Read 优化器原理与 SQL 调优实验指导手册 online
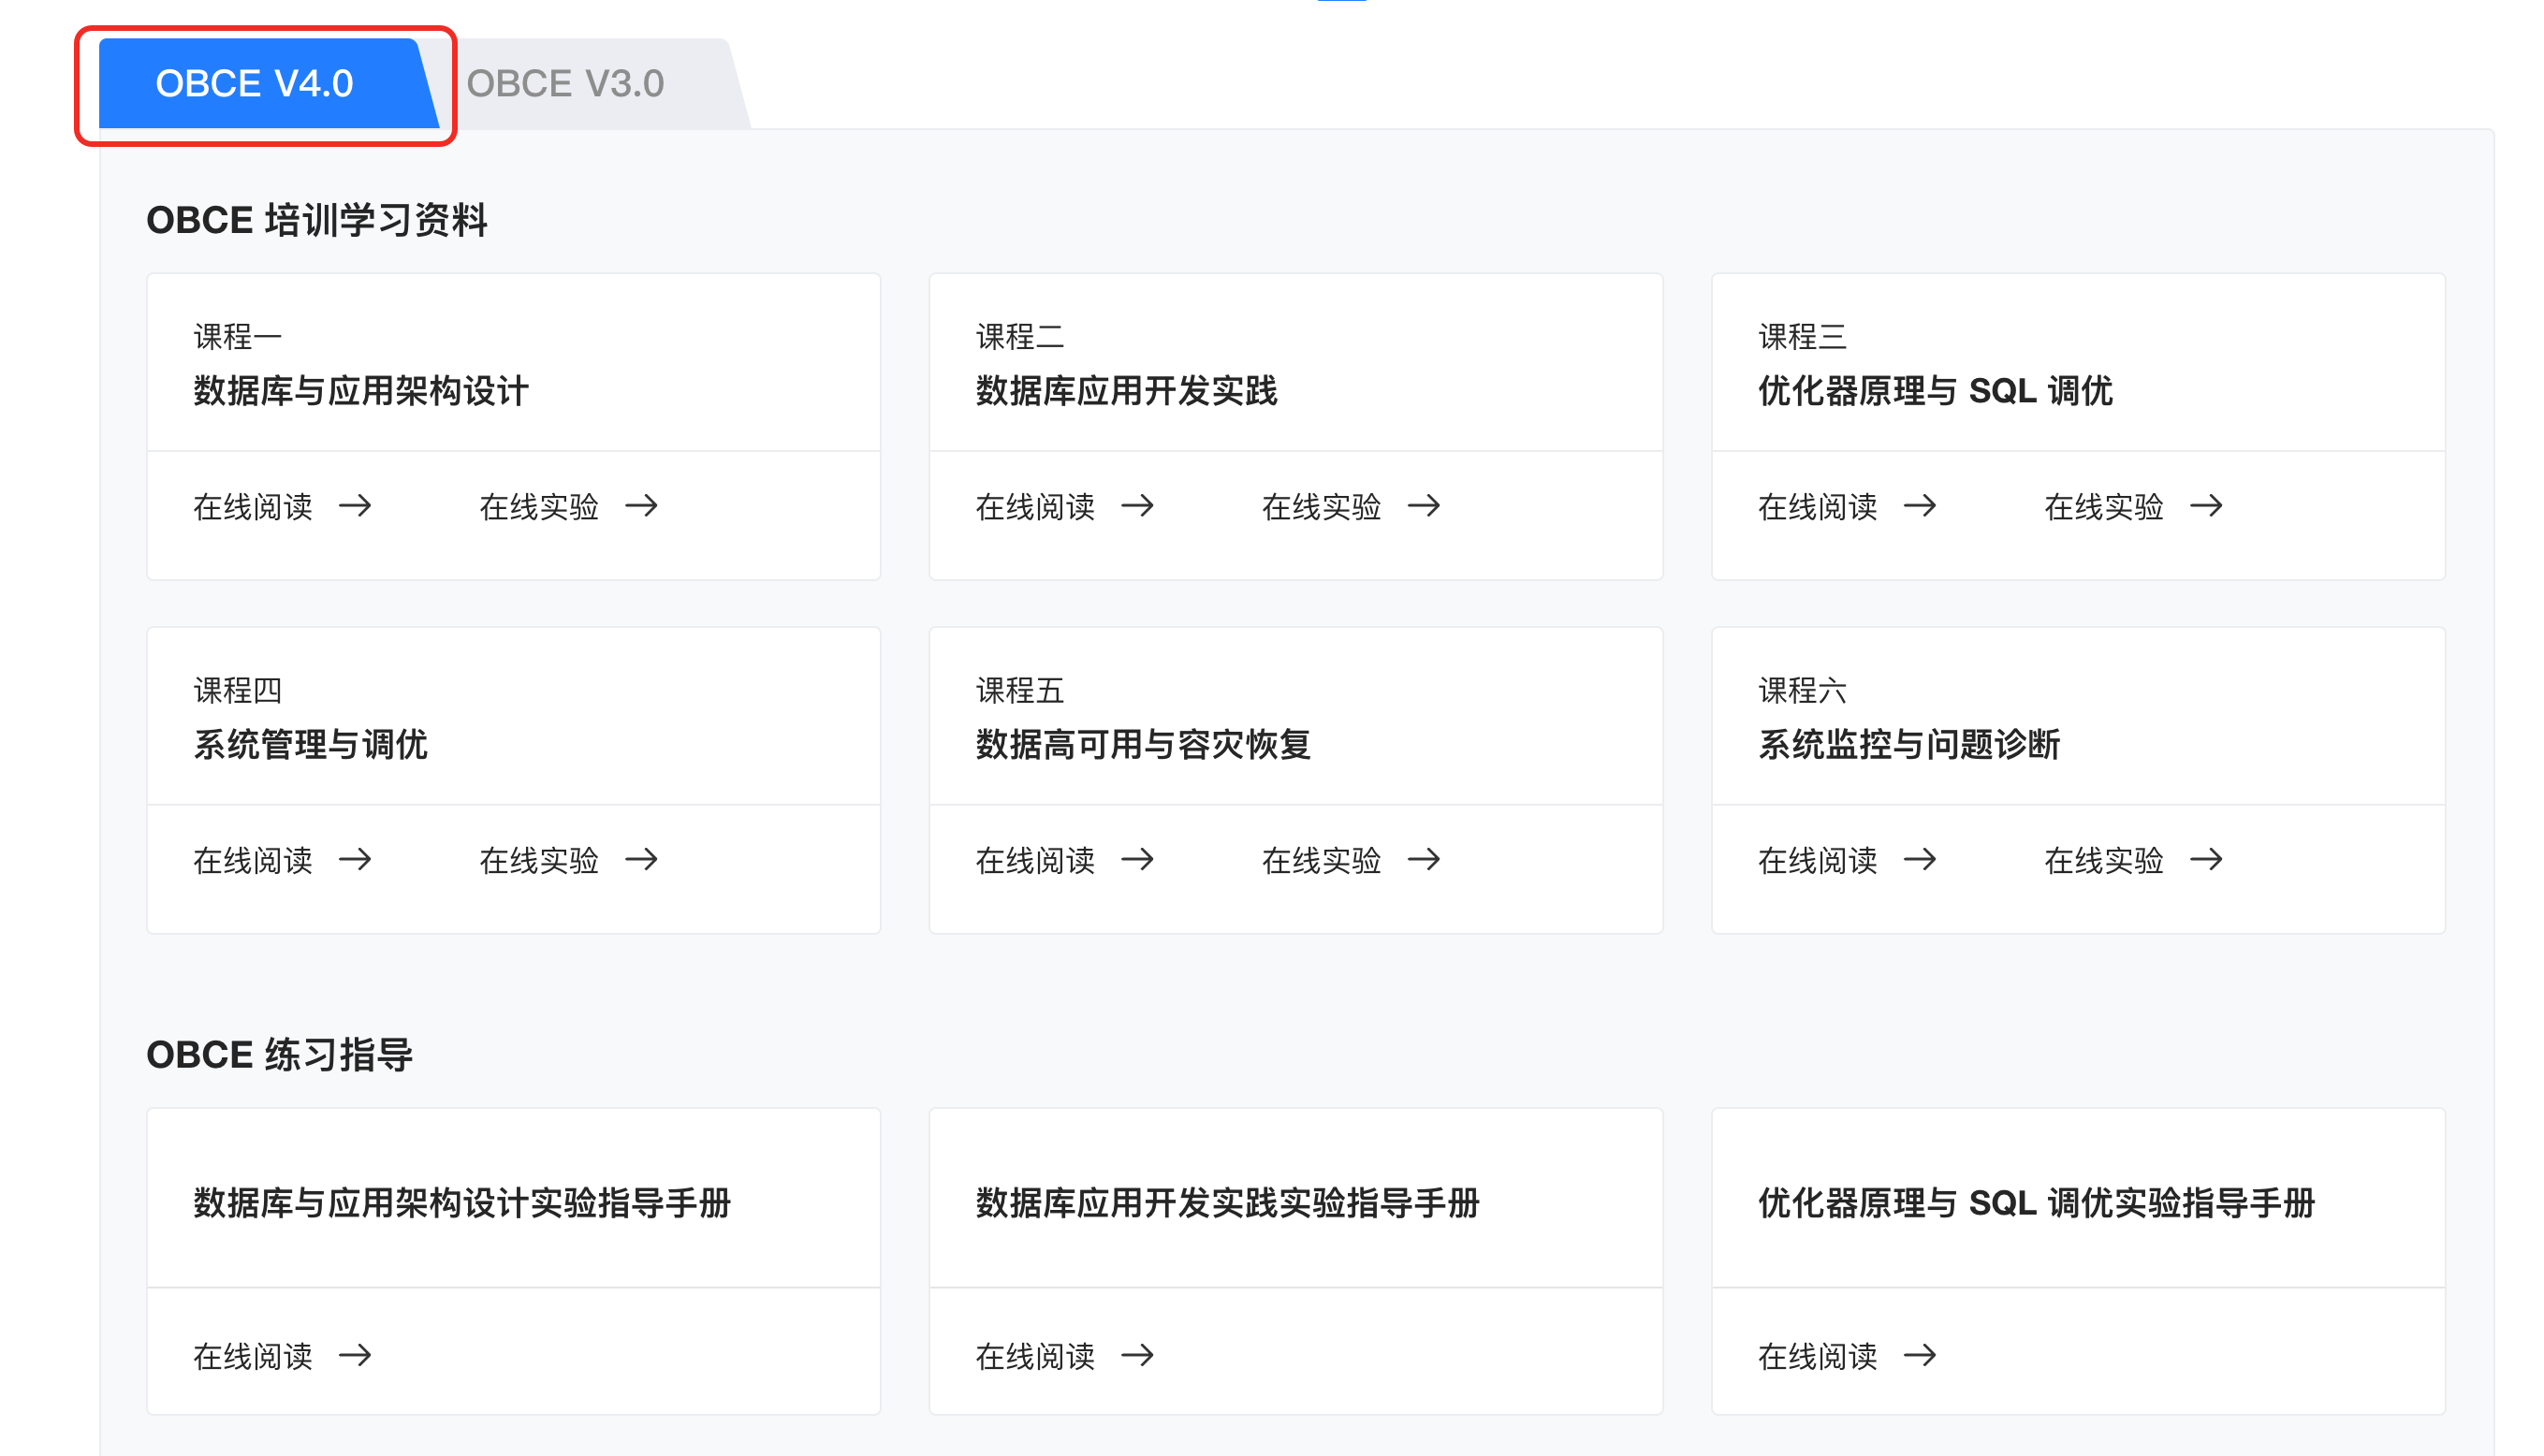Image resolution: width=2544 pixels, height=1456 pixels. tap(1817, 1356)
